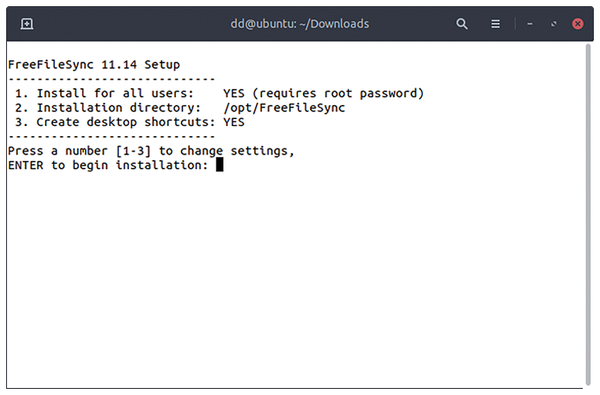Click the Create desktop shortcuts option line
Viewport: 600px width, 395px height.
tap(130, 122)
